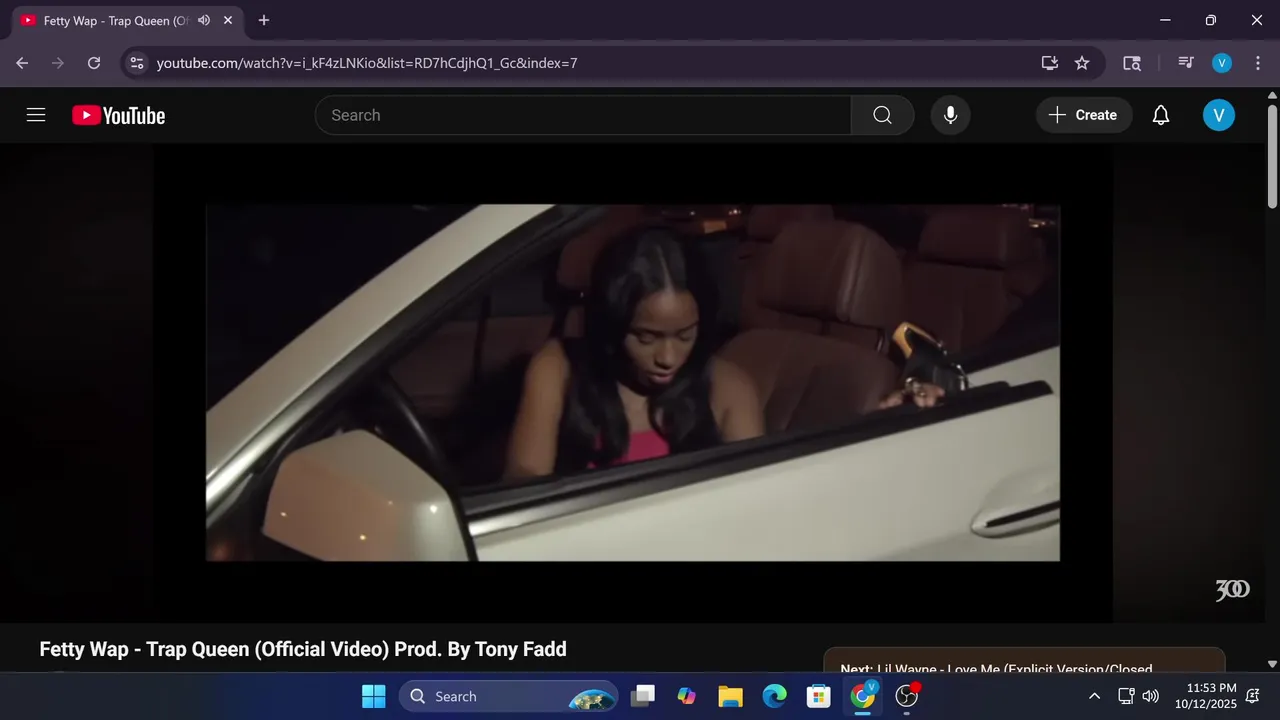Open Chrome media controls icon
Screen dimensions: 1280x720
(1186, 63)
